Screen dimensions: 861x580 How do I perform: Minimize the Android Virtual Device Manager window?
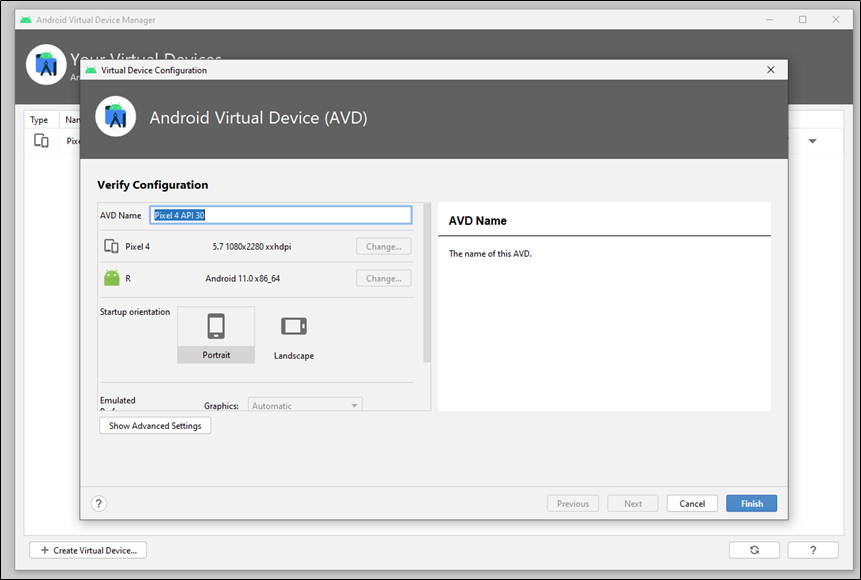(769, 19)
